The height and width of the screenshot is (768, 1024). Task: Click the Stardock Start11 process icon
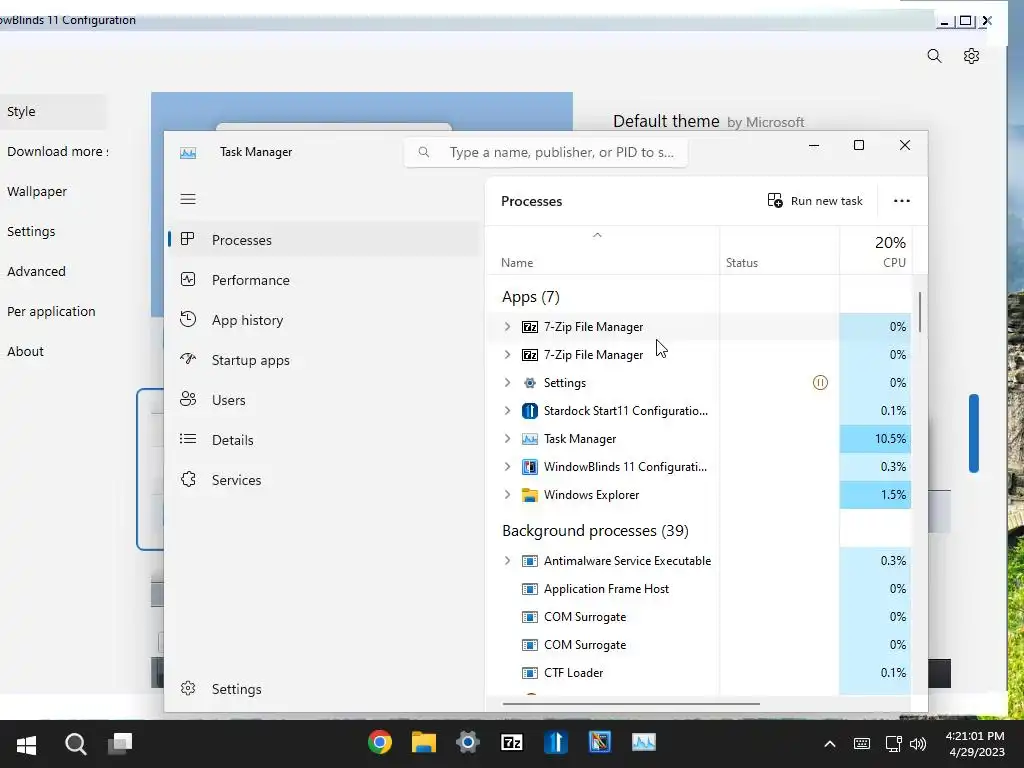point(530,411)
